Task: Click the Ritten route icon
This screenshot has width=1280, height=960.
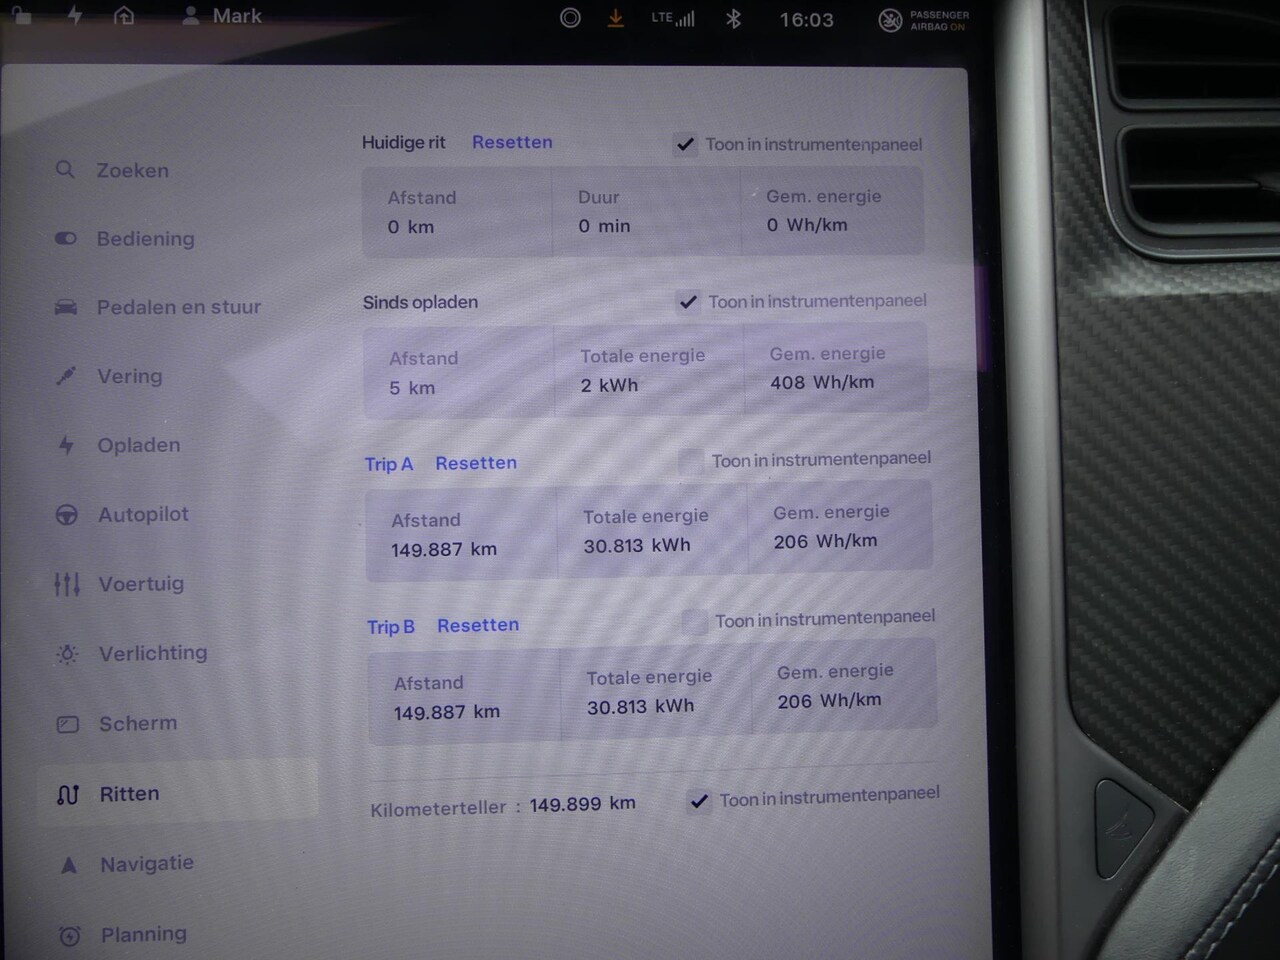Action: point(68,794)
